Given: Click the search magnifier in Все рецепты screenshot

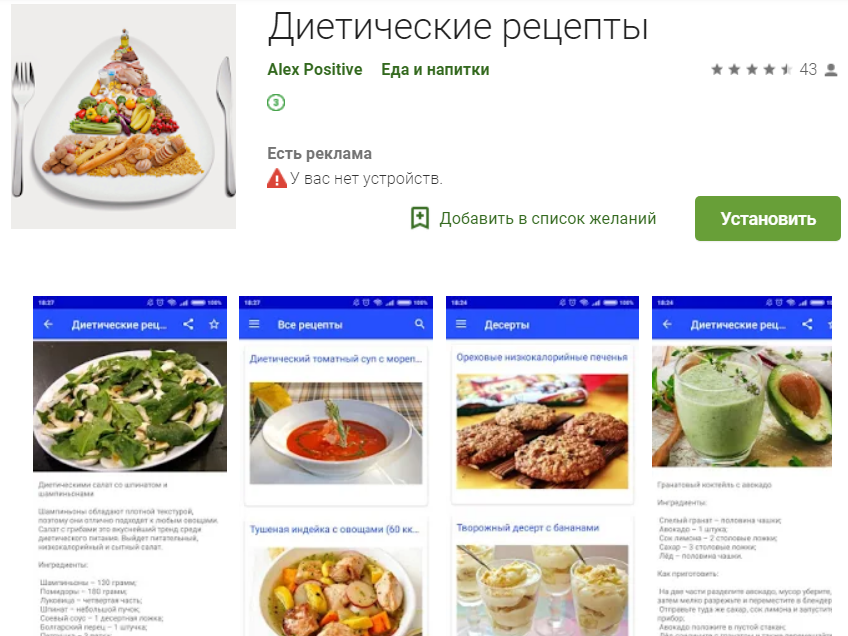Looking at the screenshot, I should pyautogui.click(x=420, y=324).
